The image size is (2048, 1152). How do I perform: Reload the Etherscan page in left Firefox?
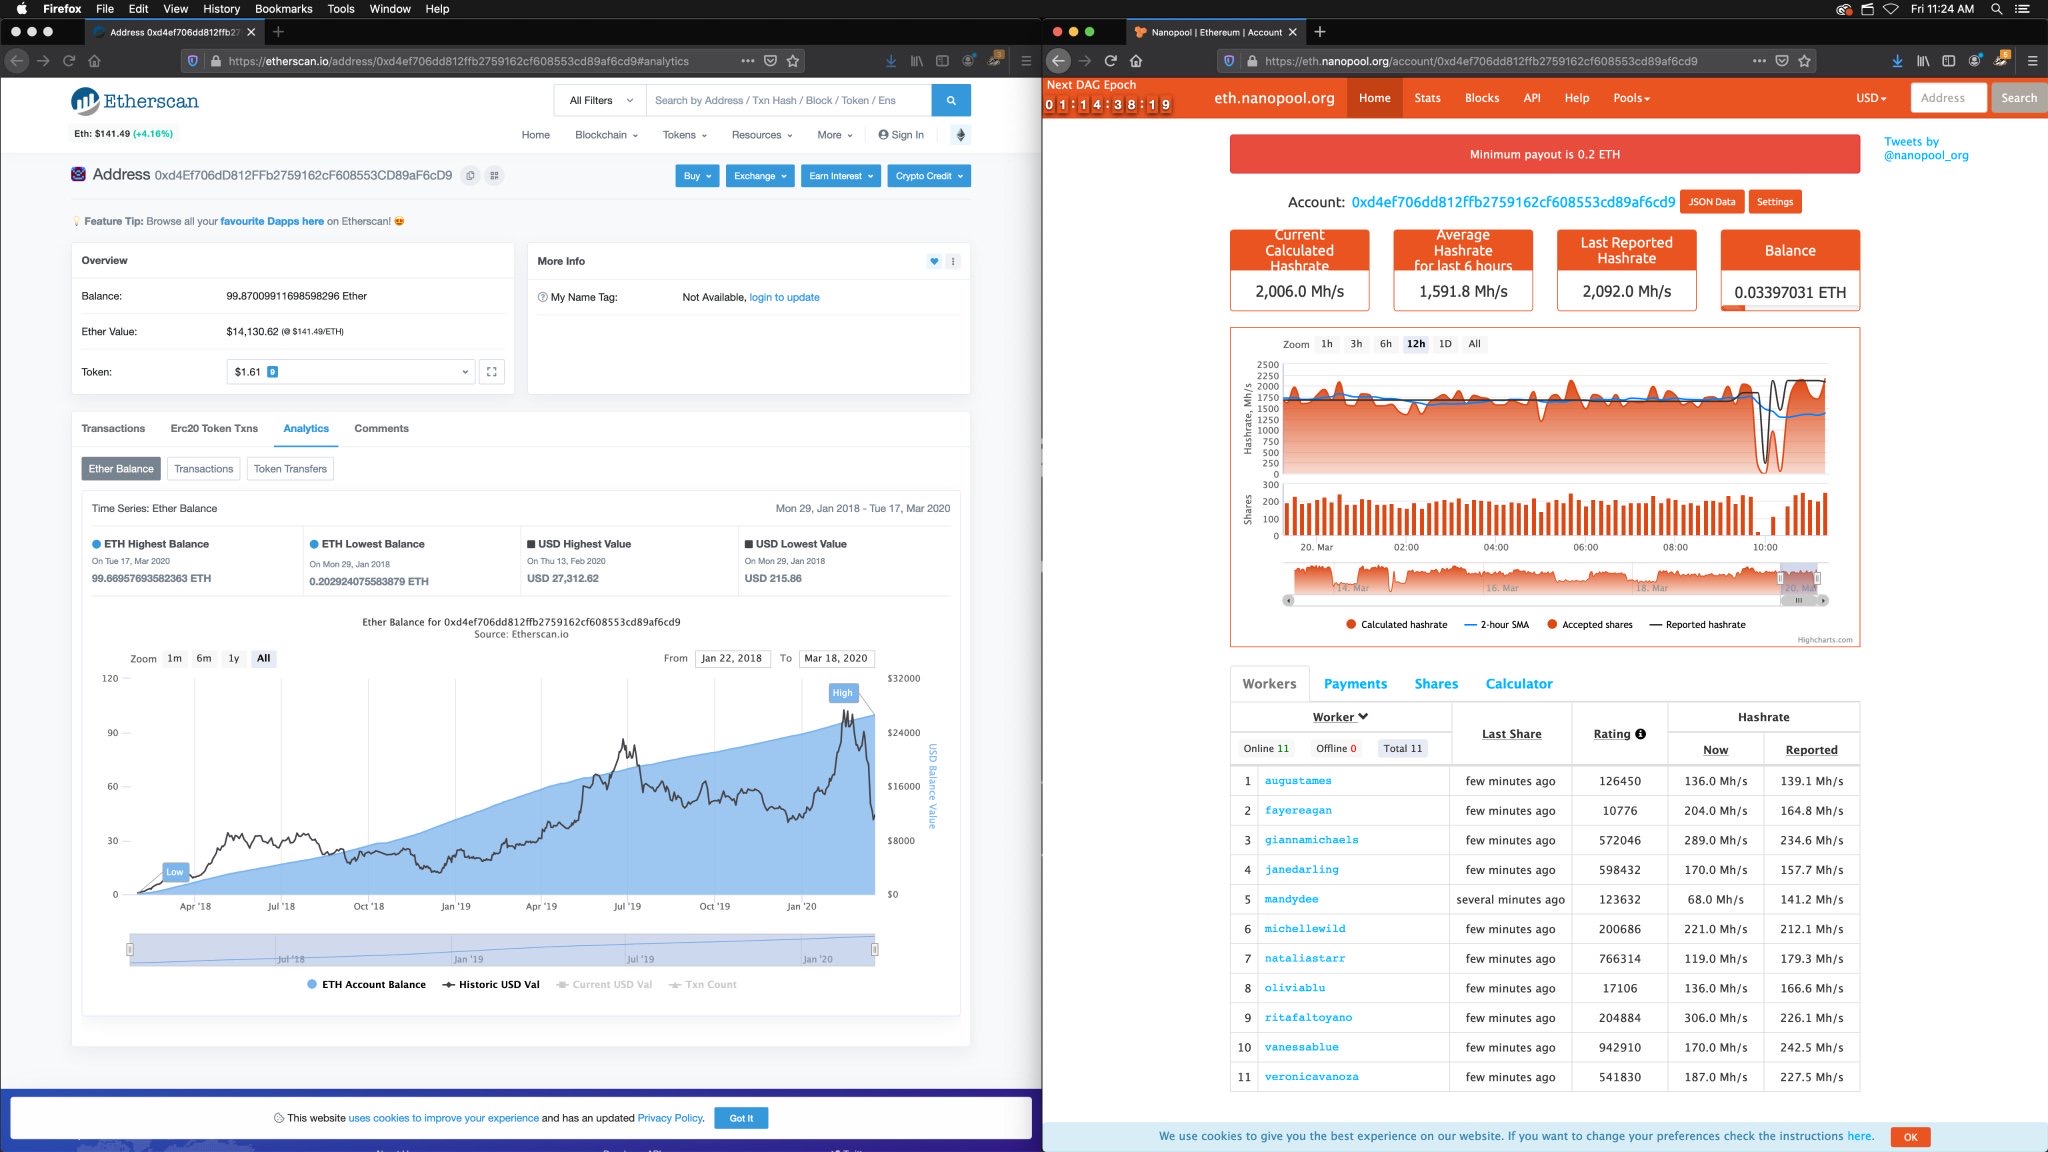69,61
